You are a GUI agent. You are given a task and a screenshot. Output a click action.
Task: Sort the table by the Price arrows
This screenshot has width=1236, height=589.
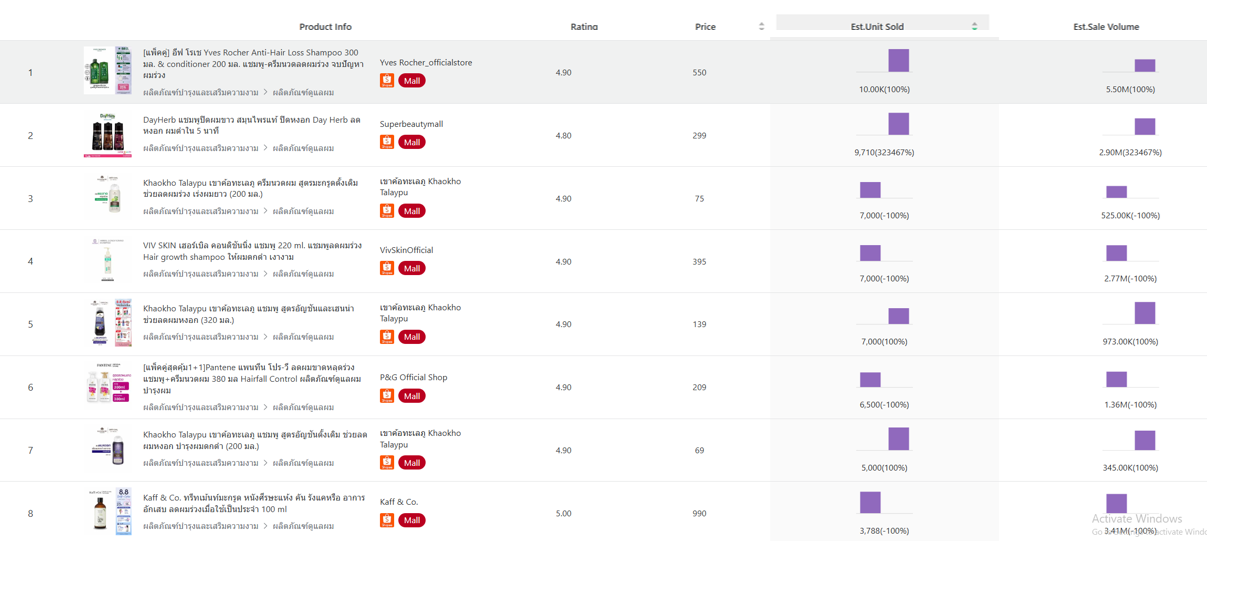[x=761, y=27]
